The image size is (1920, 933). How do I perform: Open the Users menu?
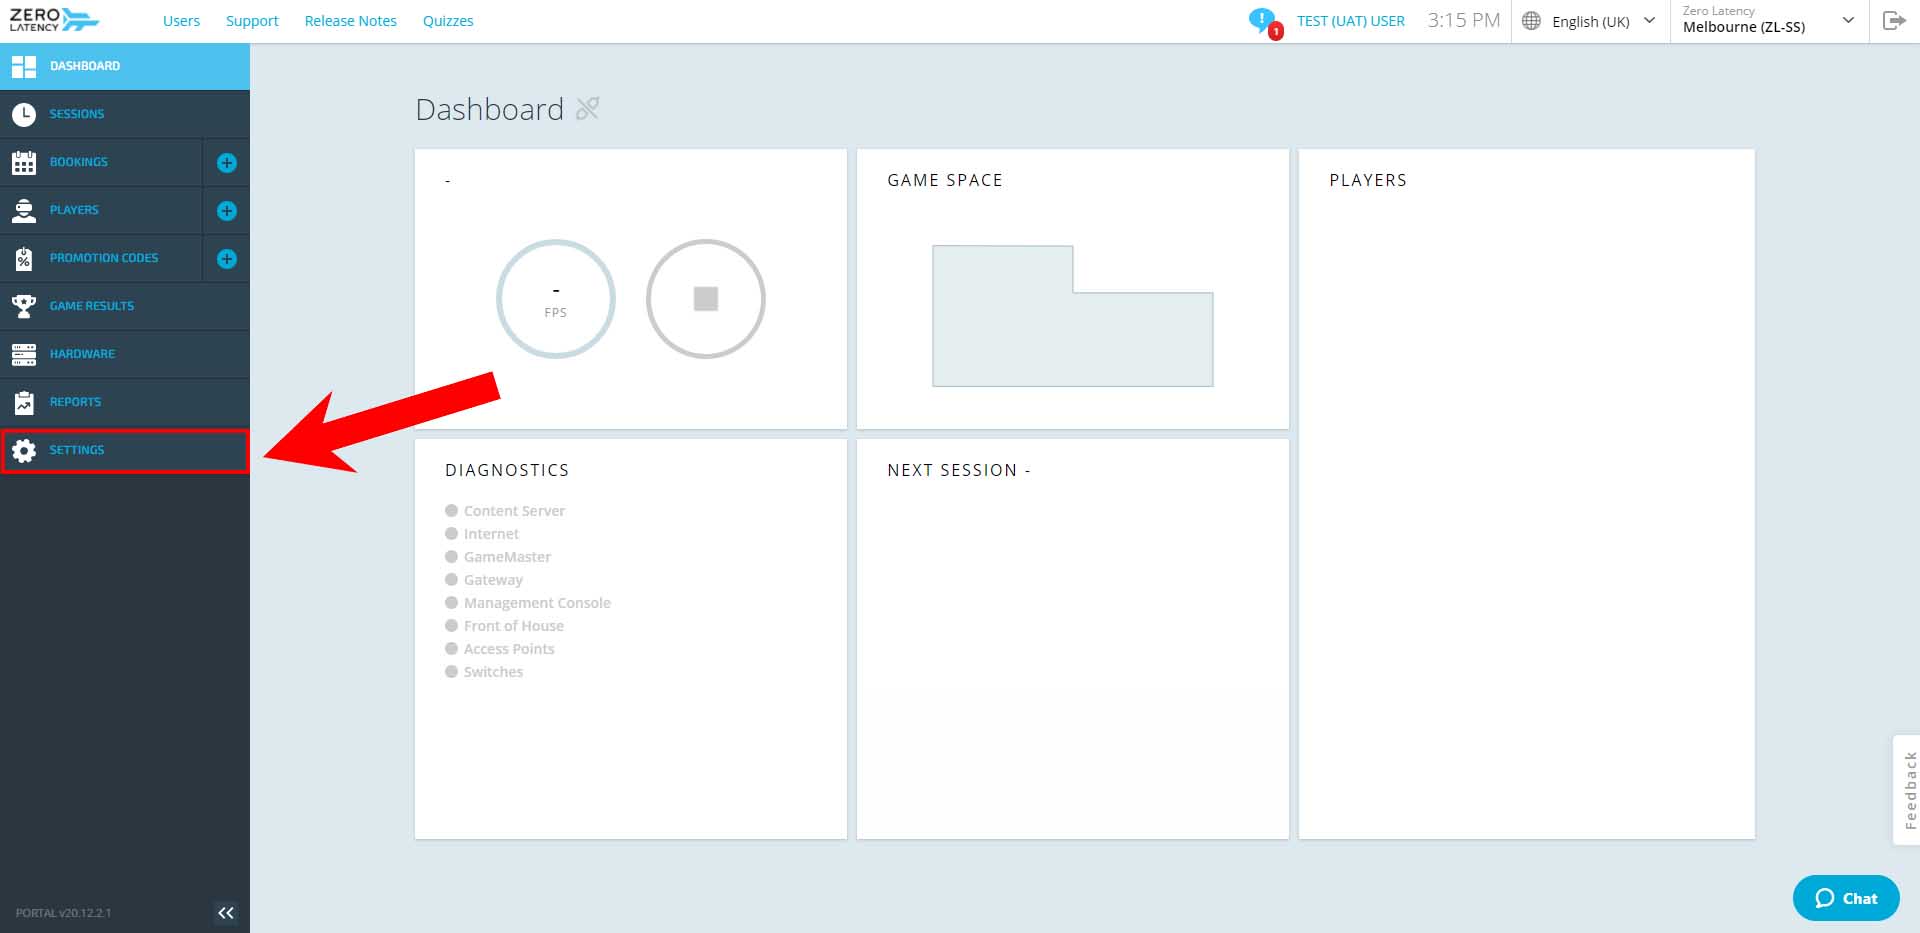coord(181,21)
